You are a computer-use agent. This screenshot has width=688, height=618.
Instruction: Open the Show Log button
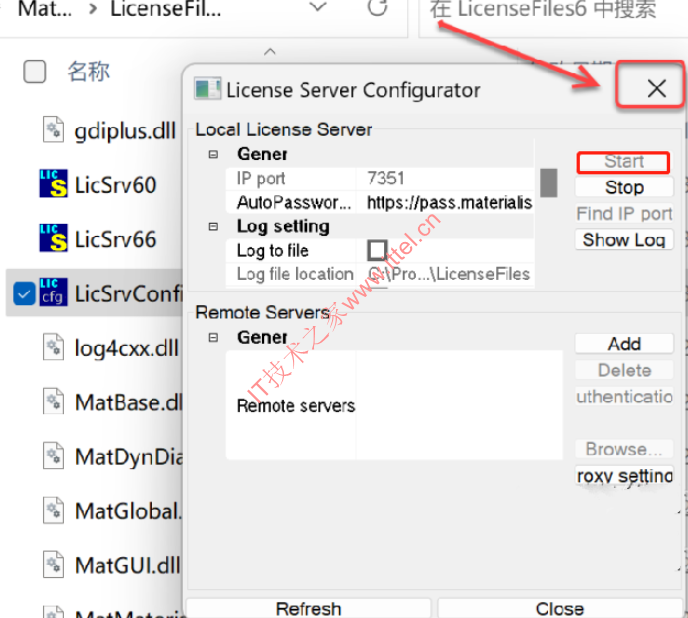tap(624, 240)
